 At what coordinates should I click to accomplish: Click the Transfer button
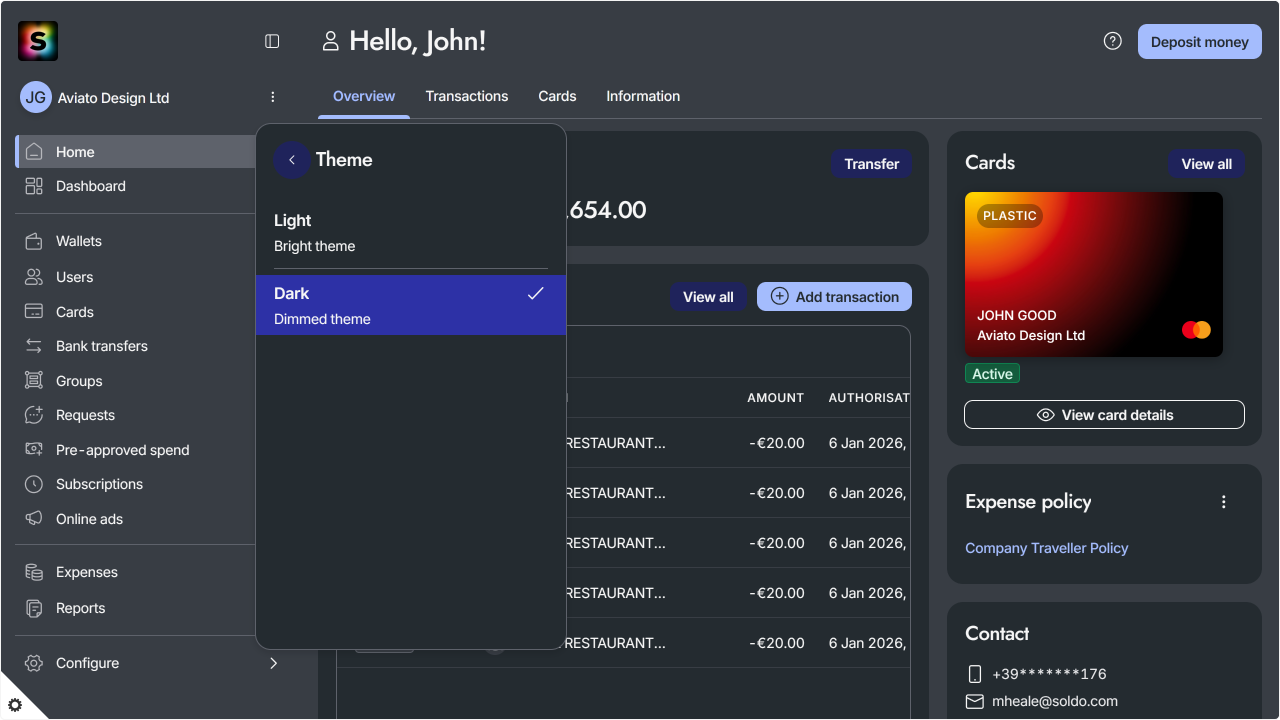871,164
